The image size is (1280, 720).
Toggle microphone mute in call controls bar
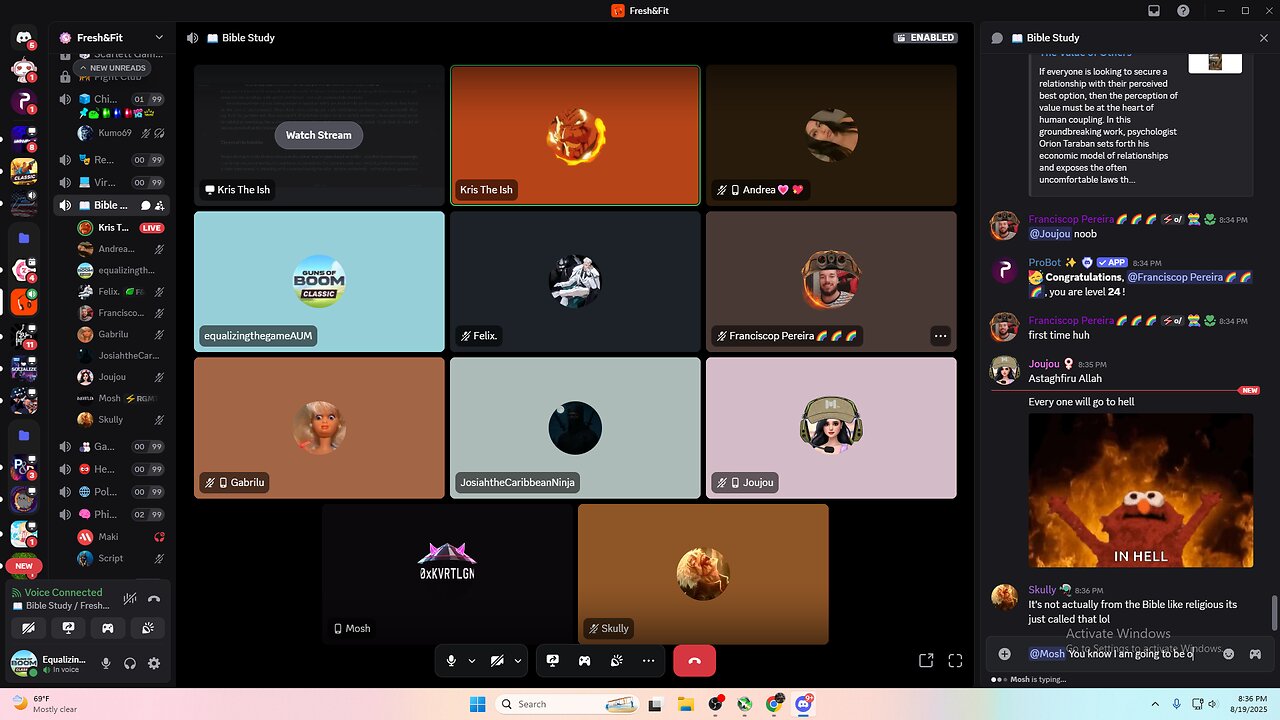click(x=452, y=660)
